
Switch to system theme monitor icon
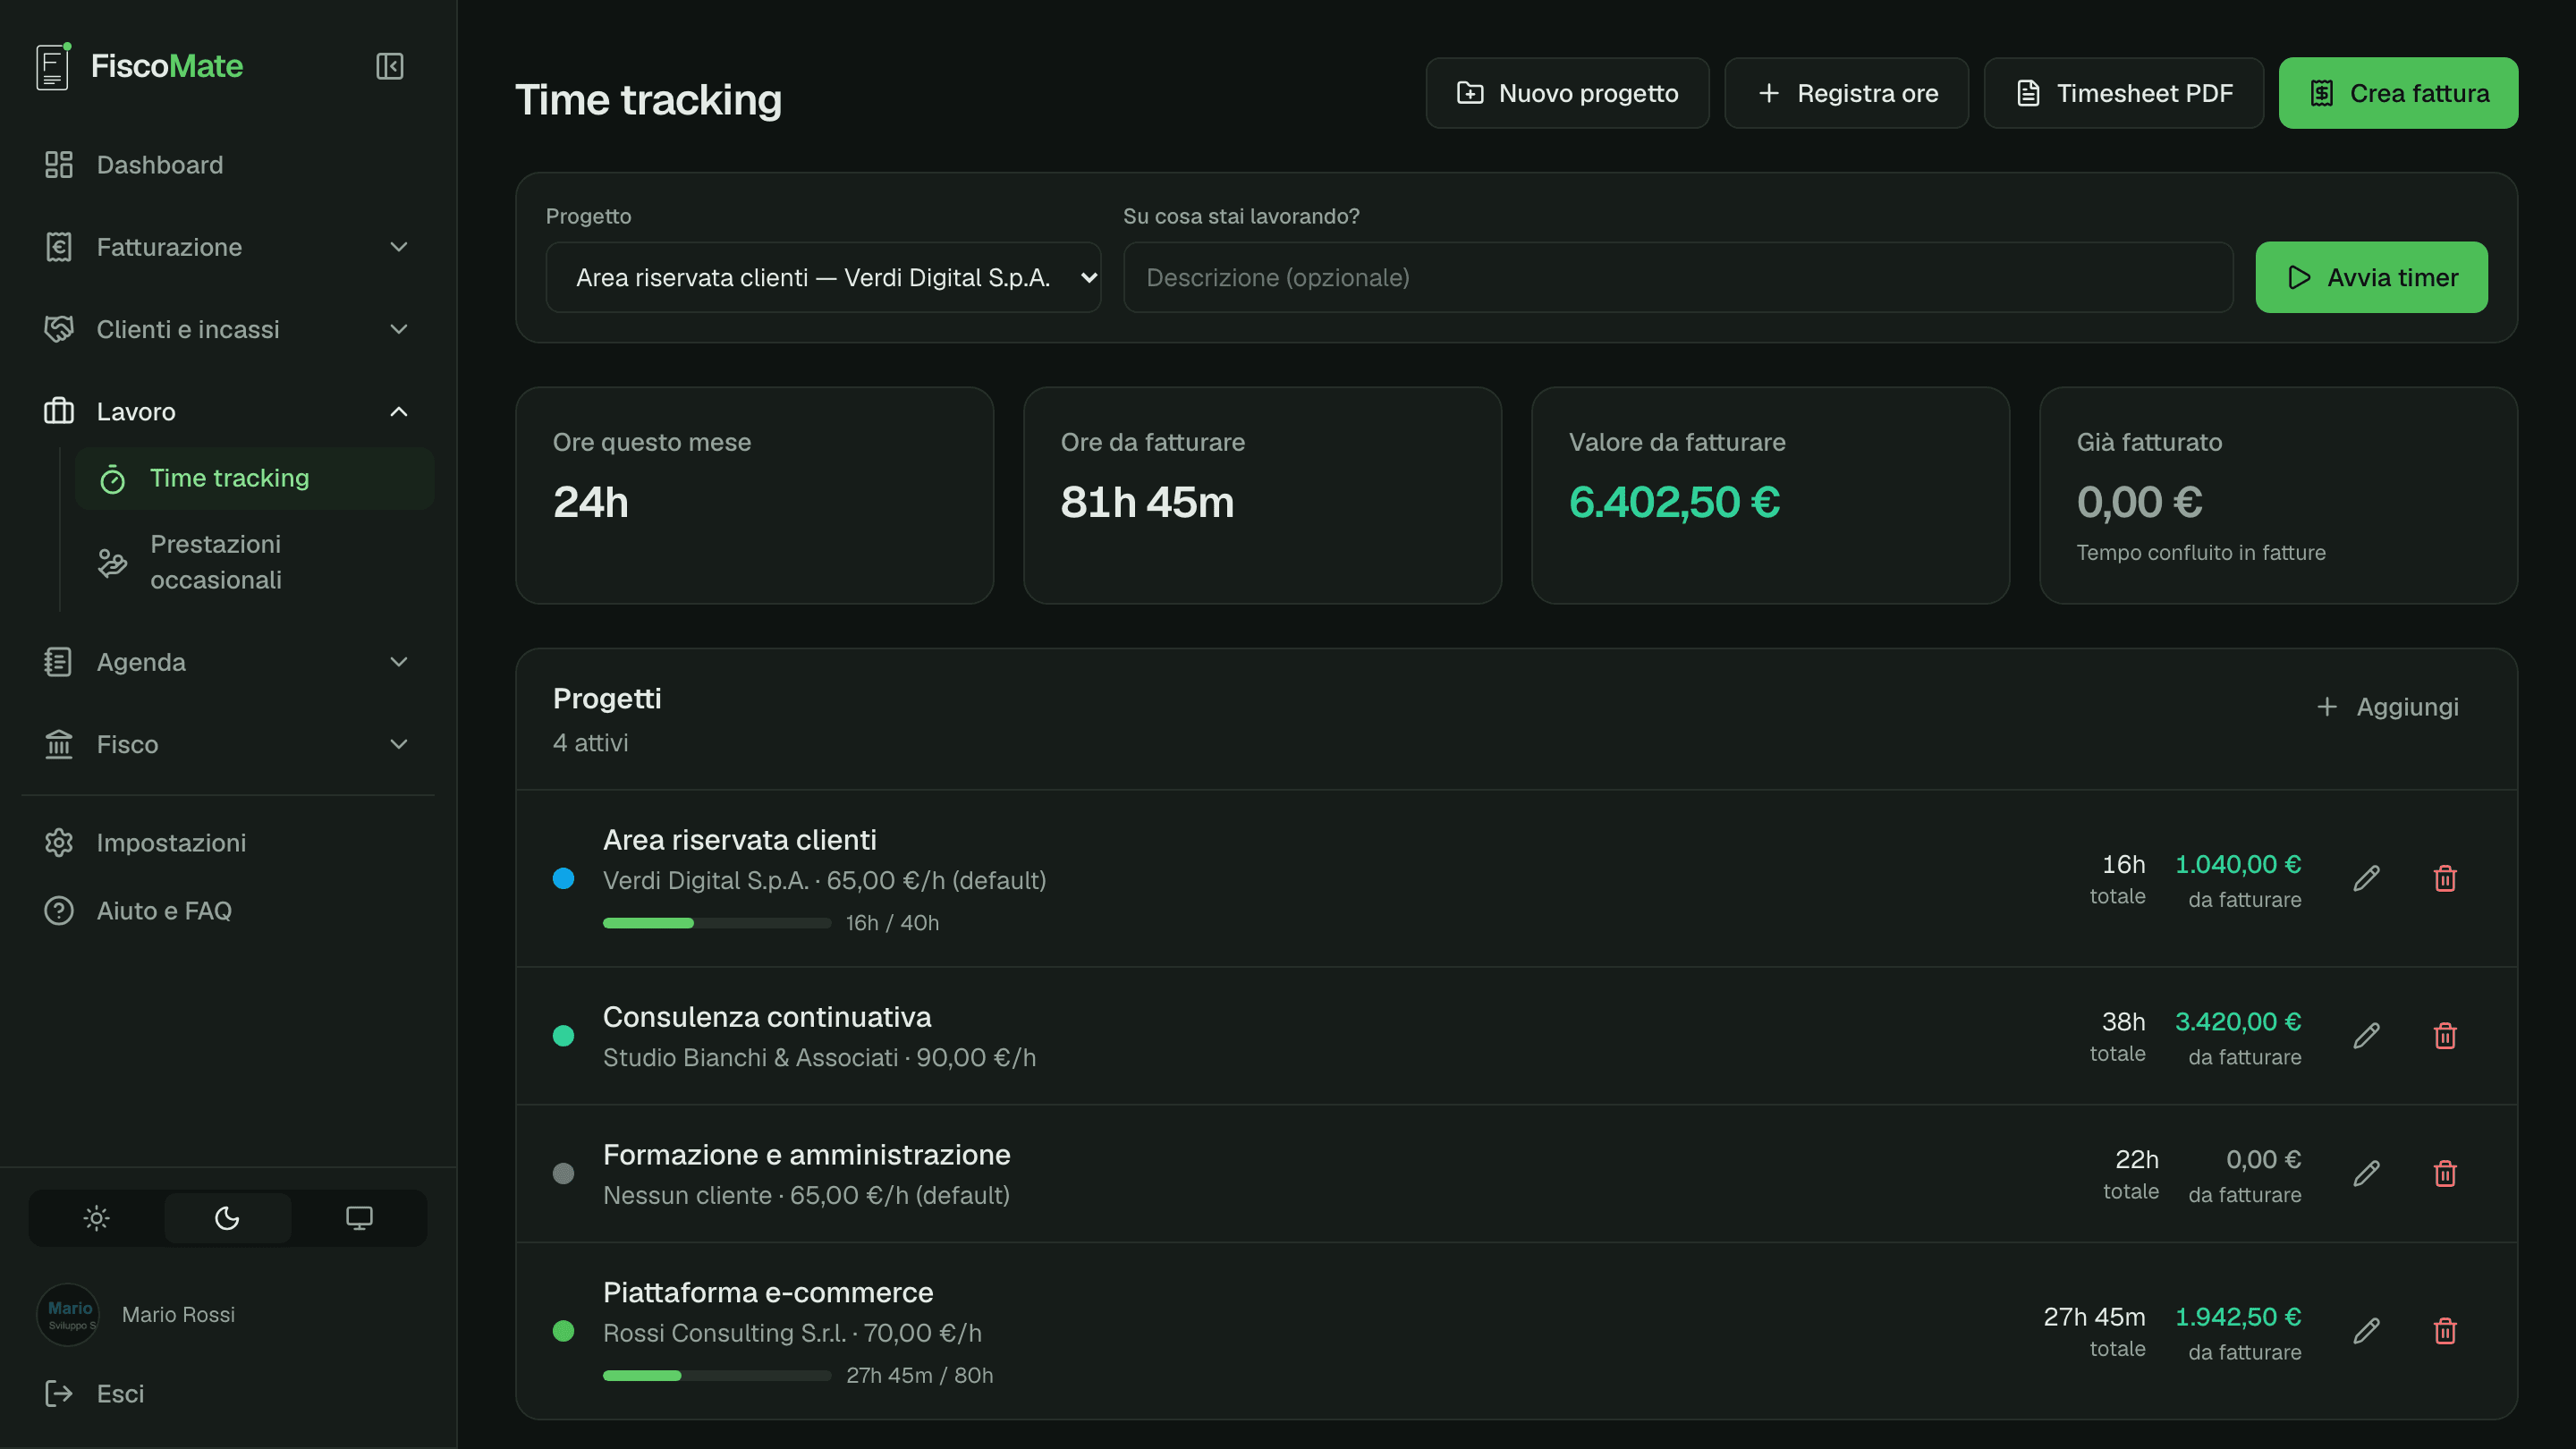point(359,1218)
